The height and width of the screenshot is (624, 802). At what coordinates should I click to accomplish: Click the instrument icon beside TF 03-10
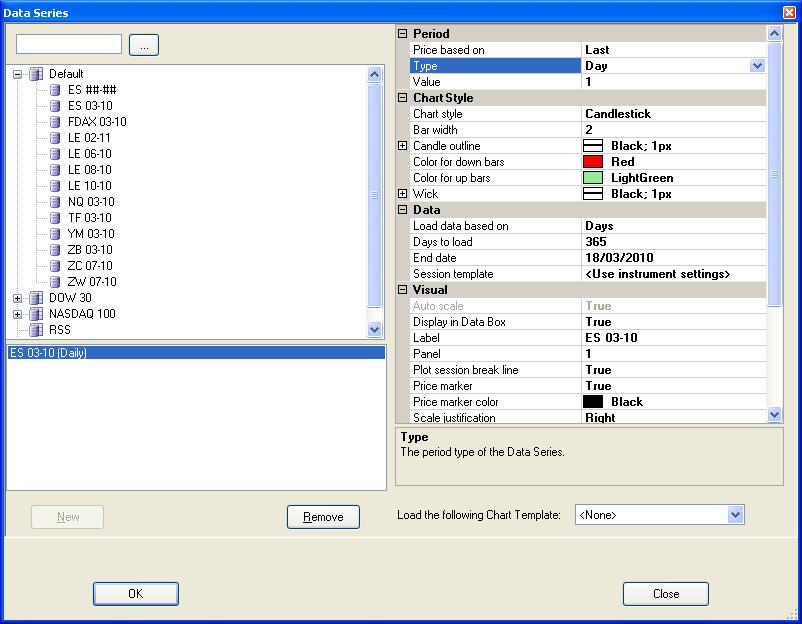[x=55, y=218]
